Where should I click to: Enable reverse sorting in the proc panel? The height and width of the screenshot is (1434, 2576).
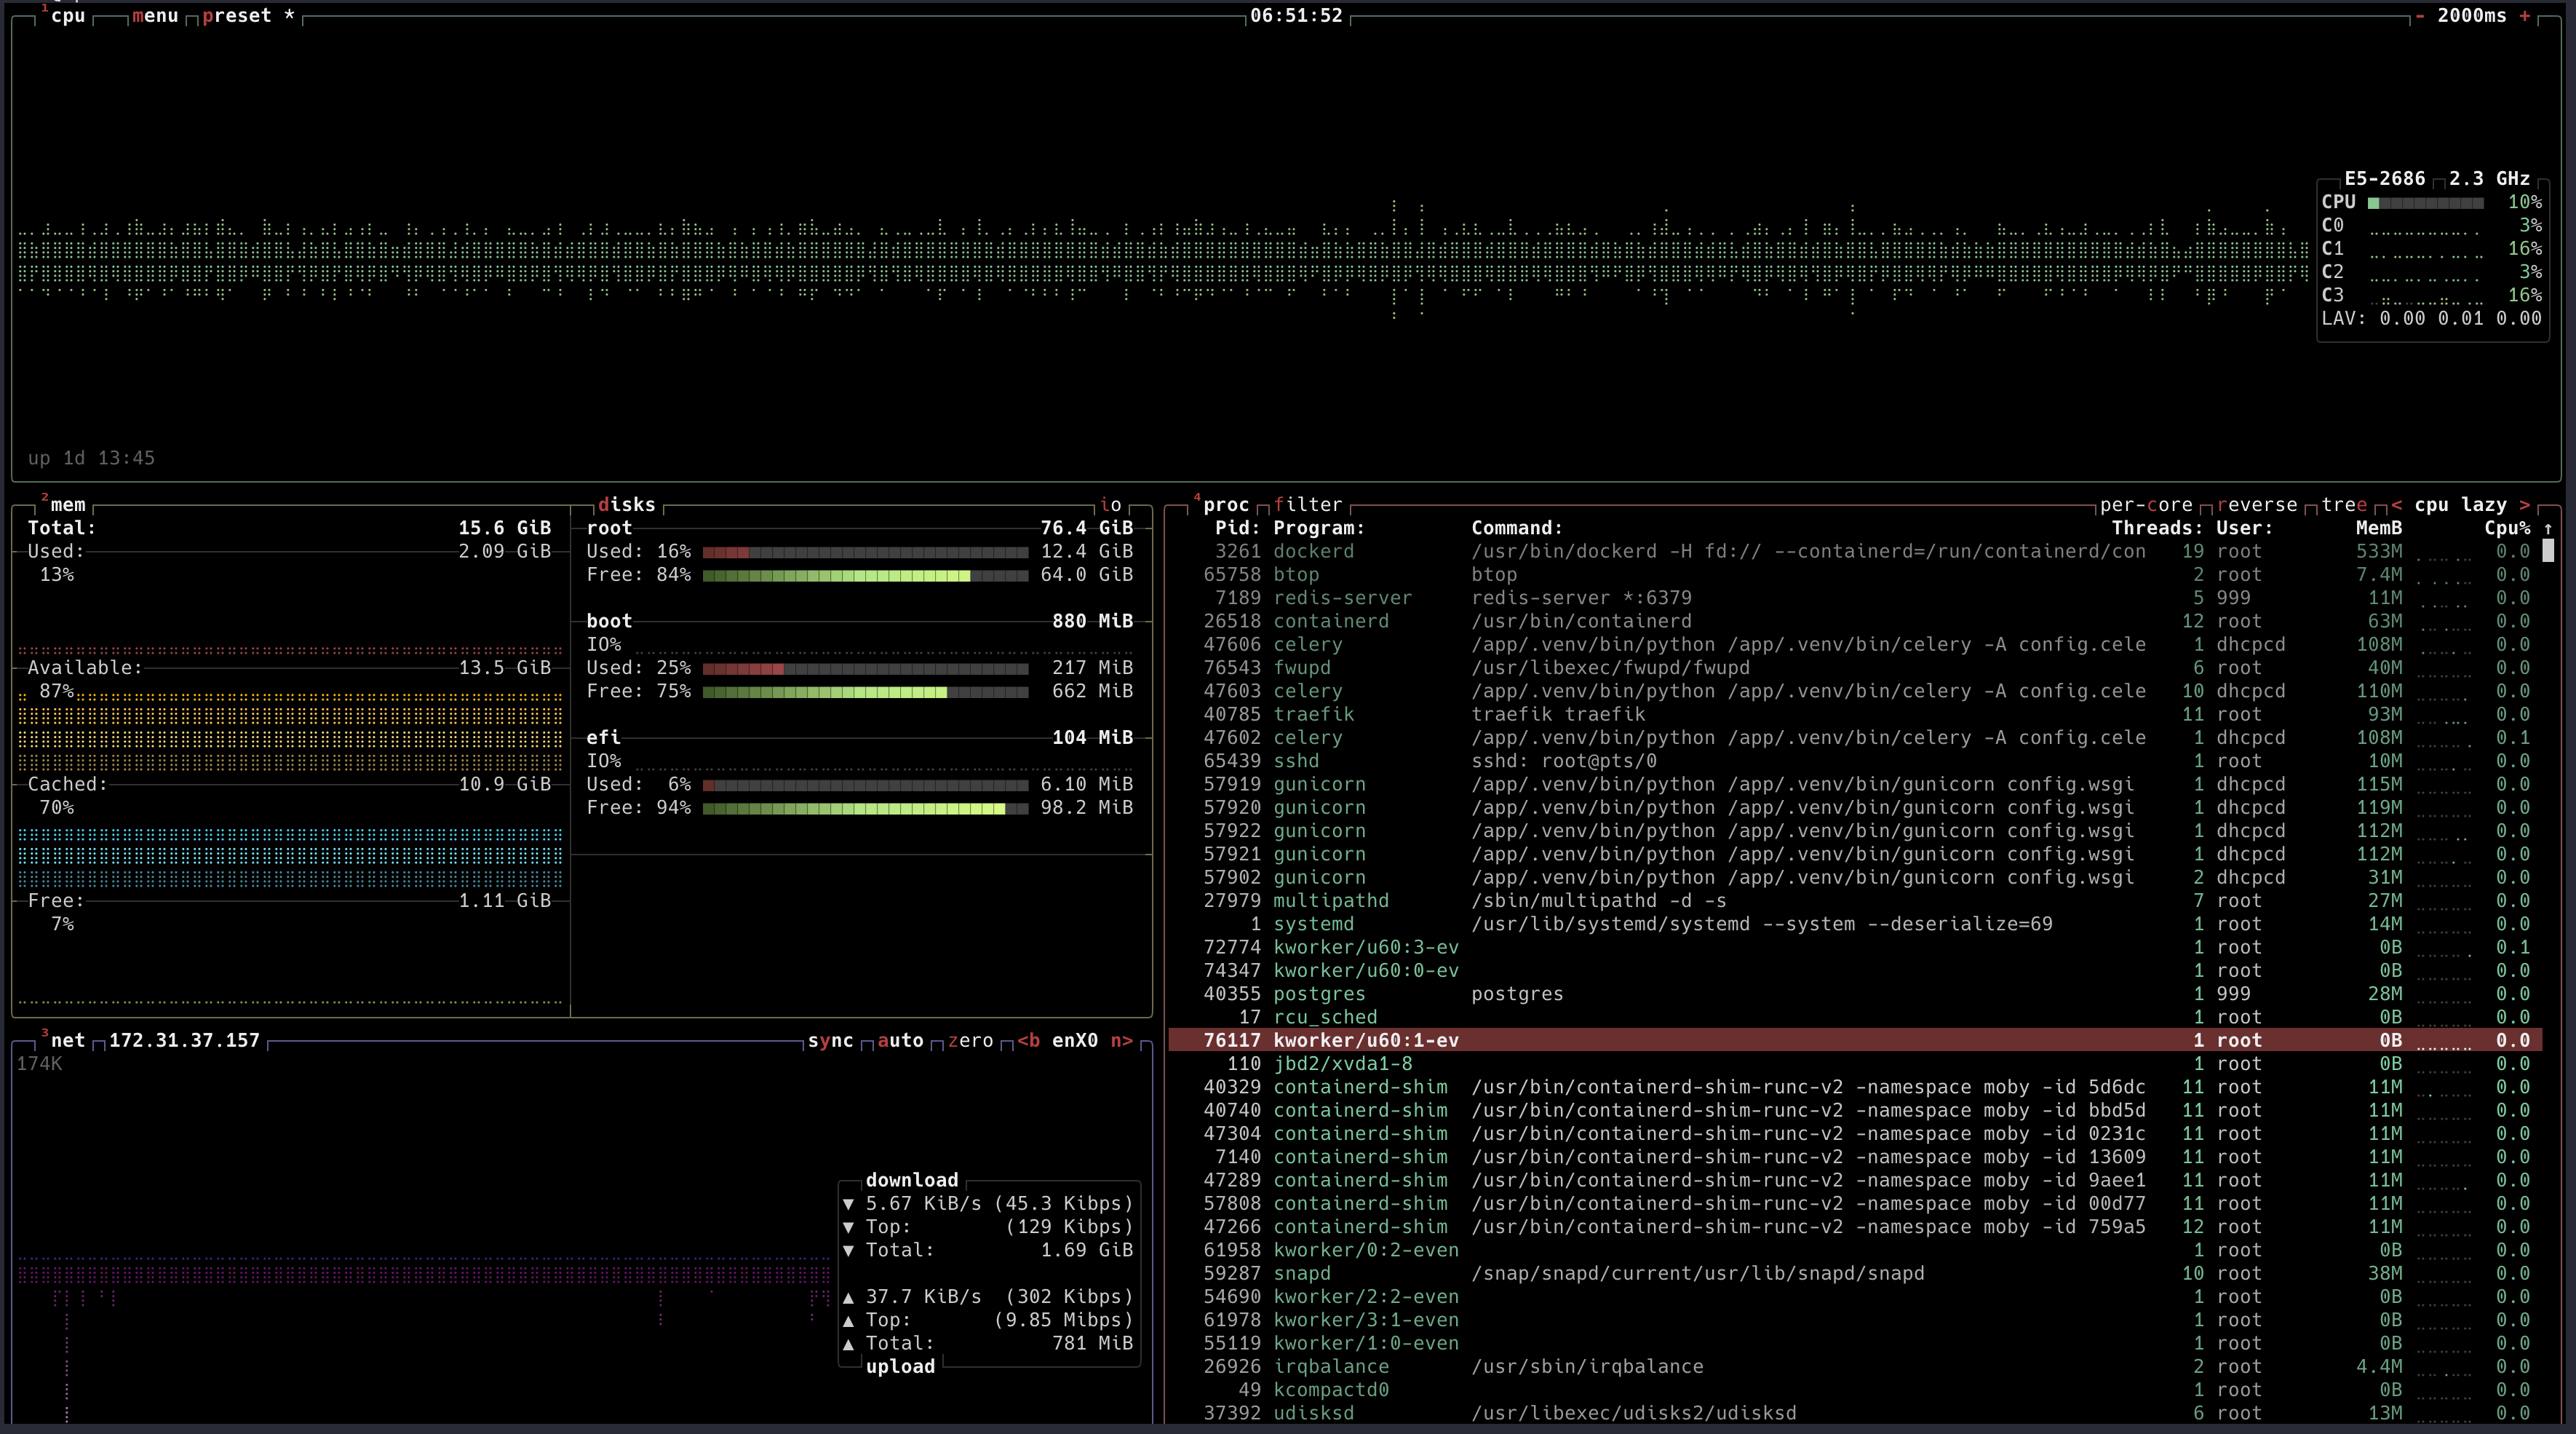2258,504
